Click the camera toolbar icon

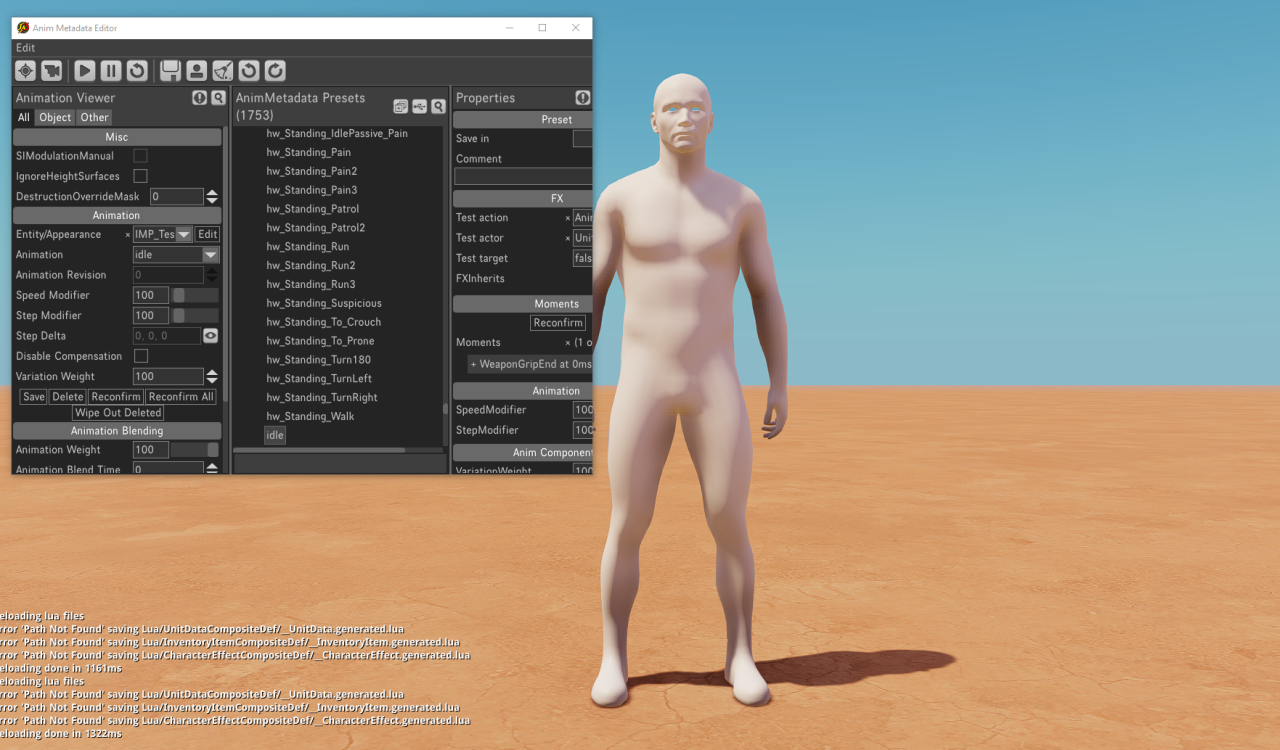click(x=51, y=71)
